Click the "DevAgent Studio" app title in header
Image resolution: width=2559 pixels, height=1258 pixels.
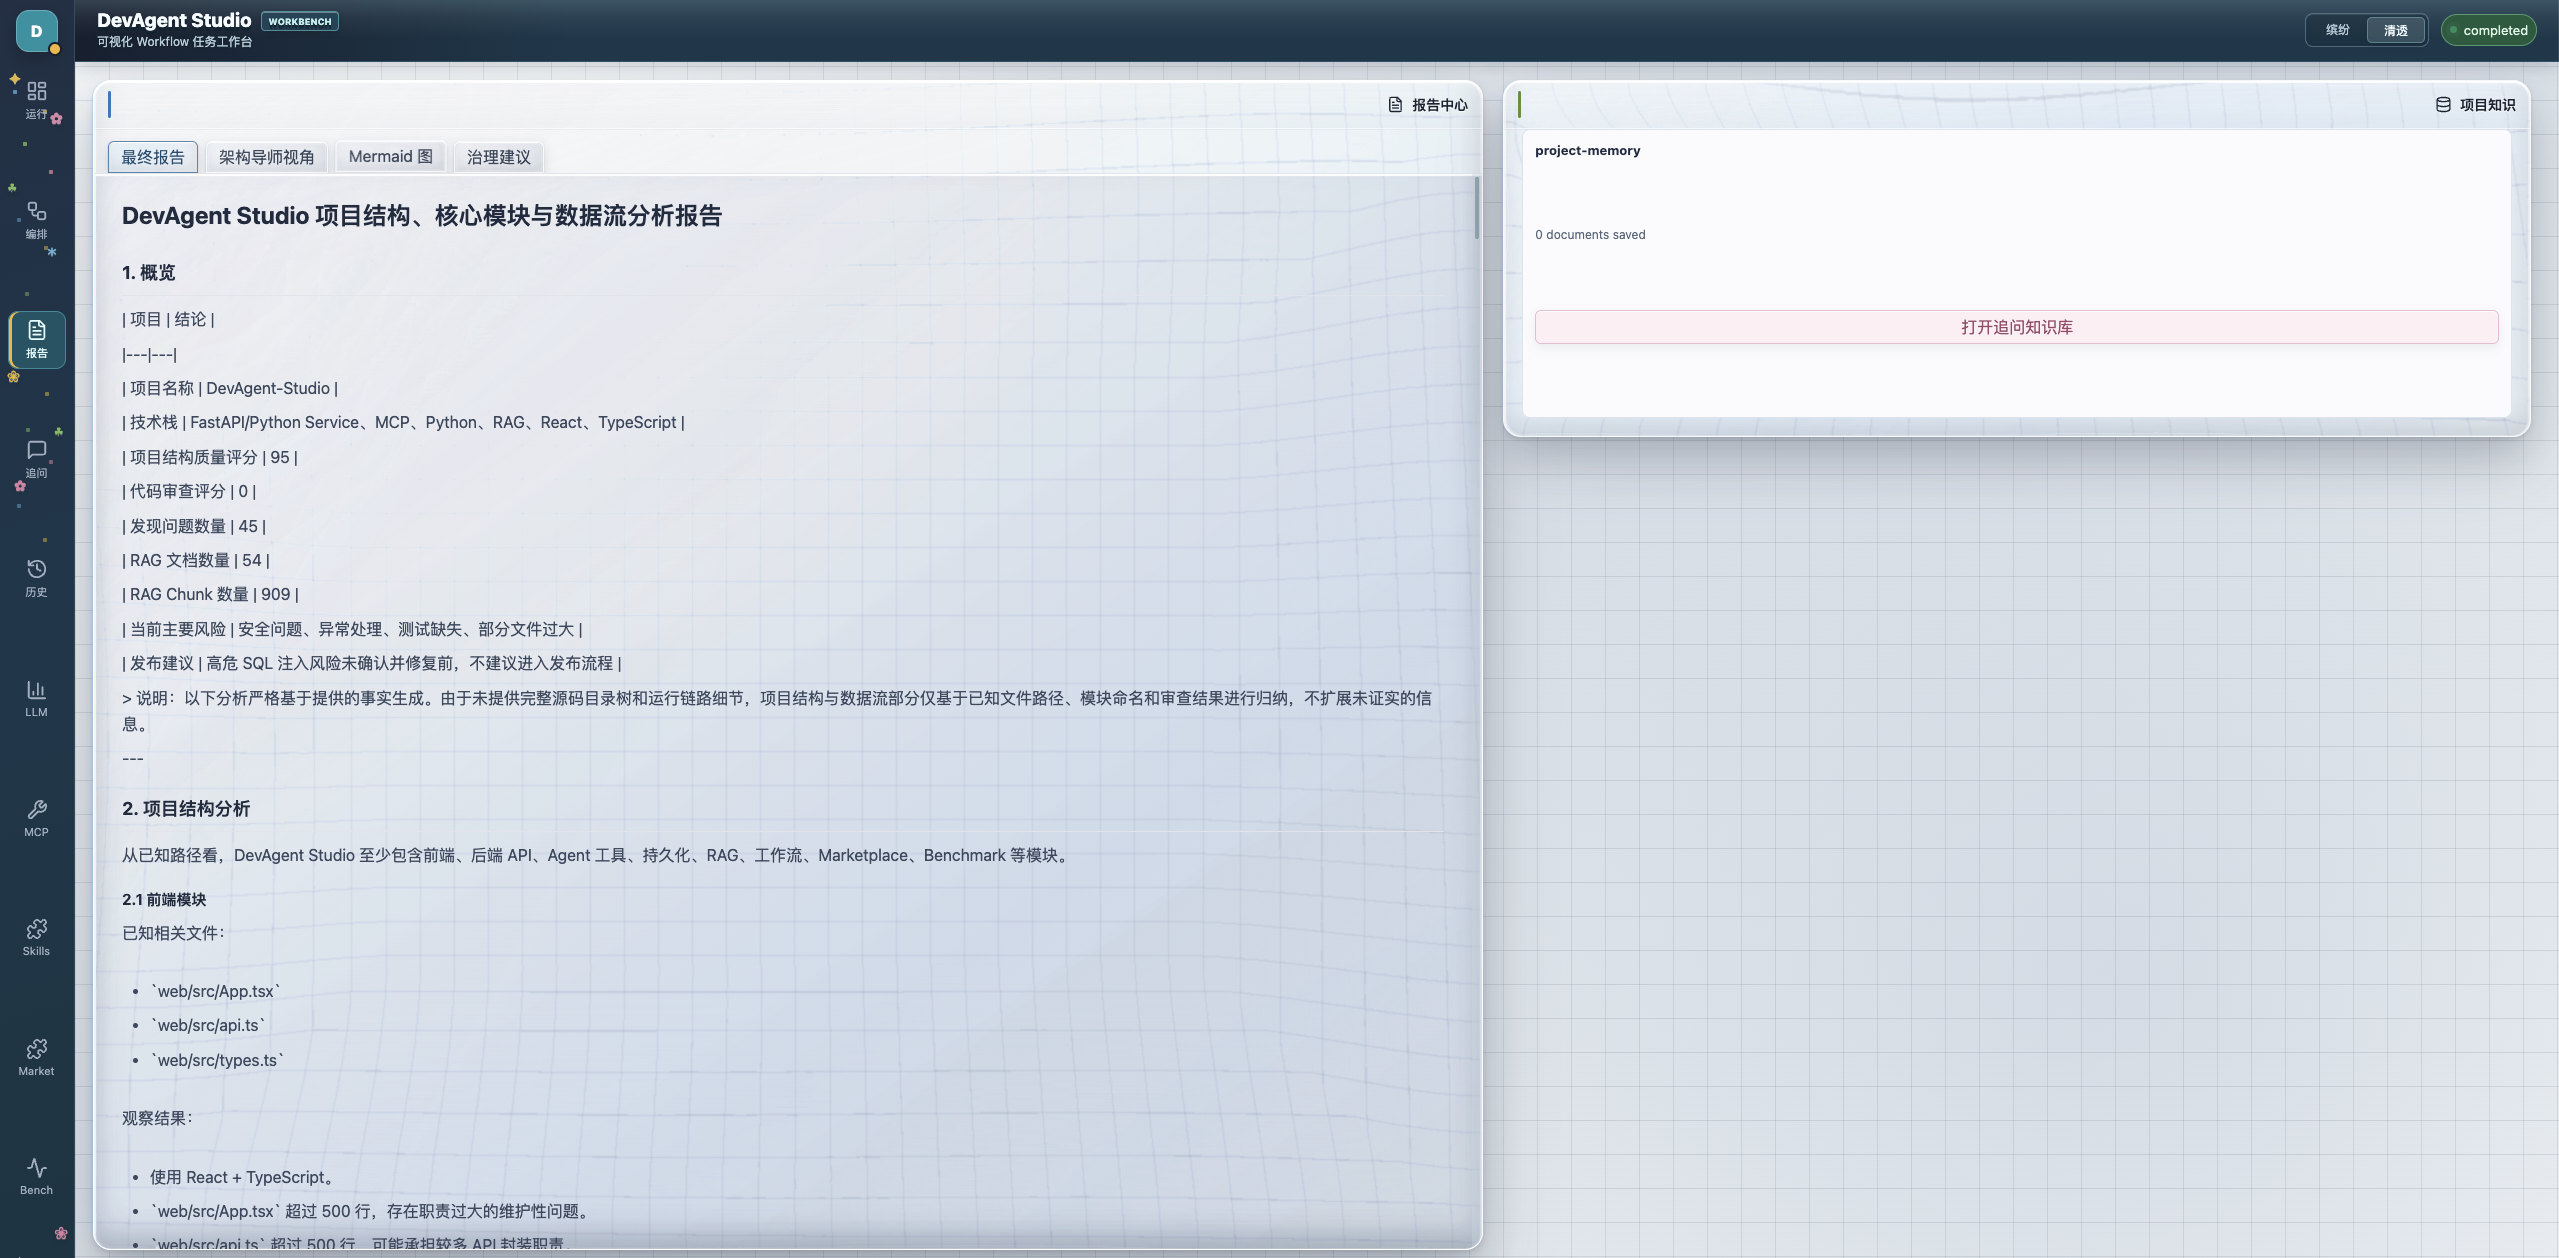pyautogui.click(x=174, y=20)
